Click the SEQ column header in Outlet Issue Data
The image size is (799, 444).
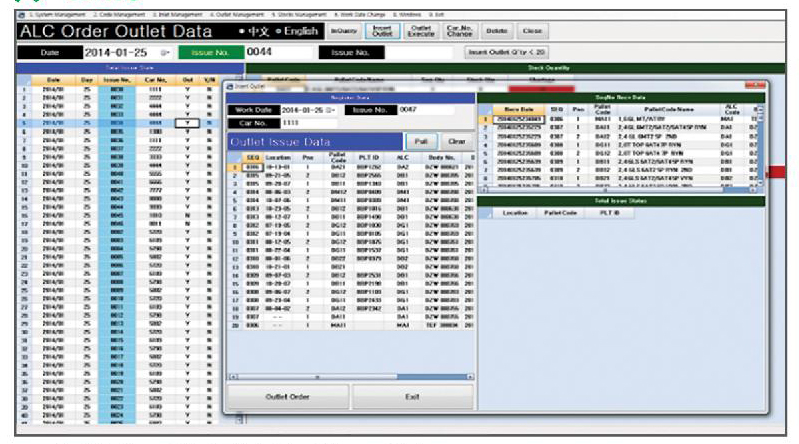click(x=253, y=158)
